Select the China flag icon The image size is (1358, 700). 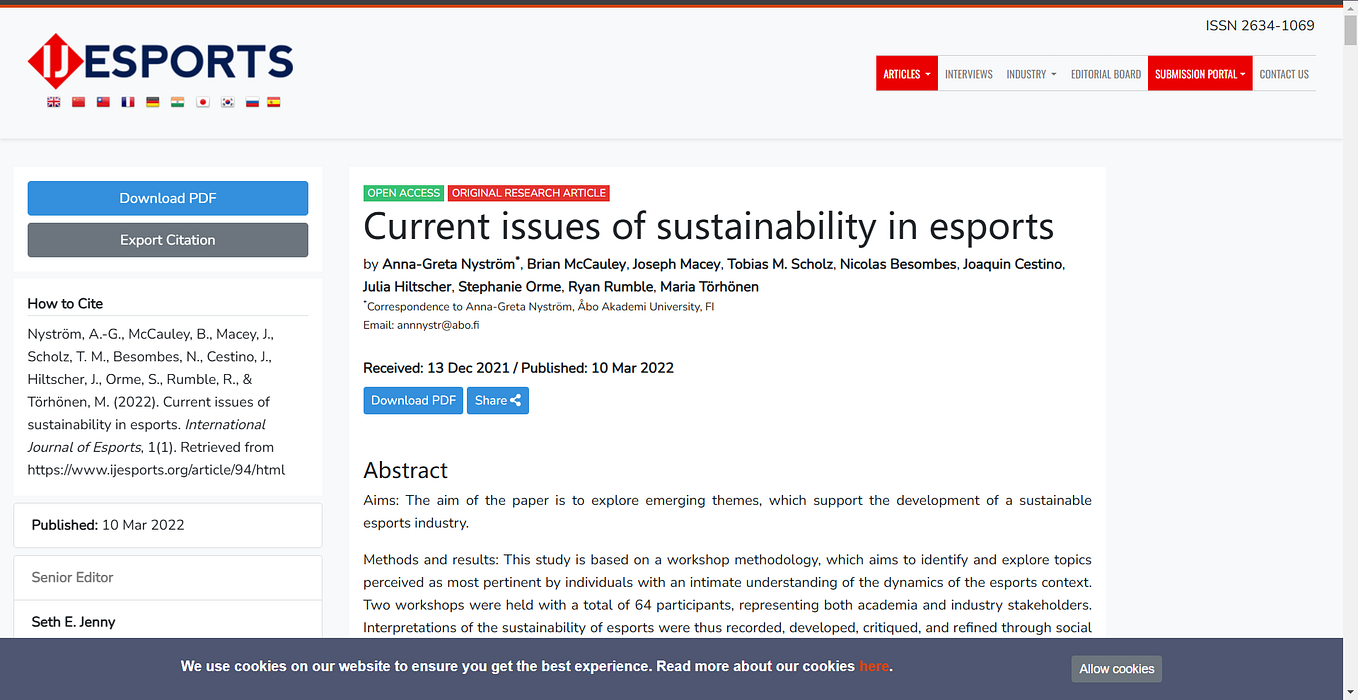(79, 102)
